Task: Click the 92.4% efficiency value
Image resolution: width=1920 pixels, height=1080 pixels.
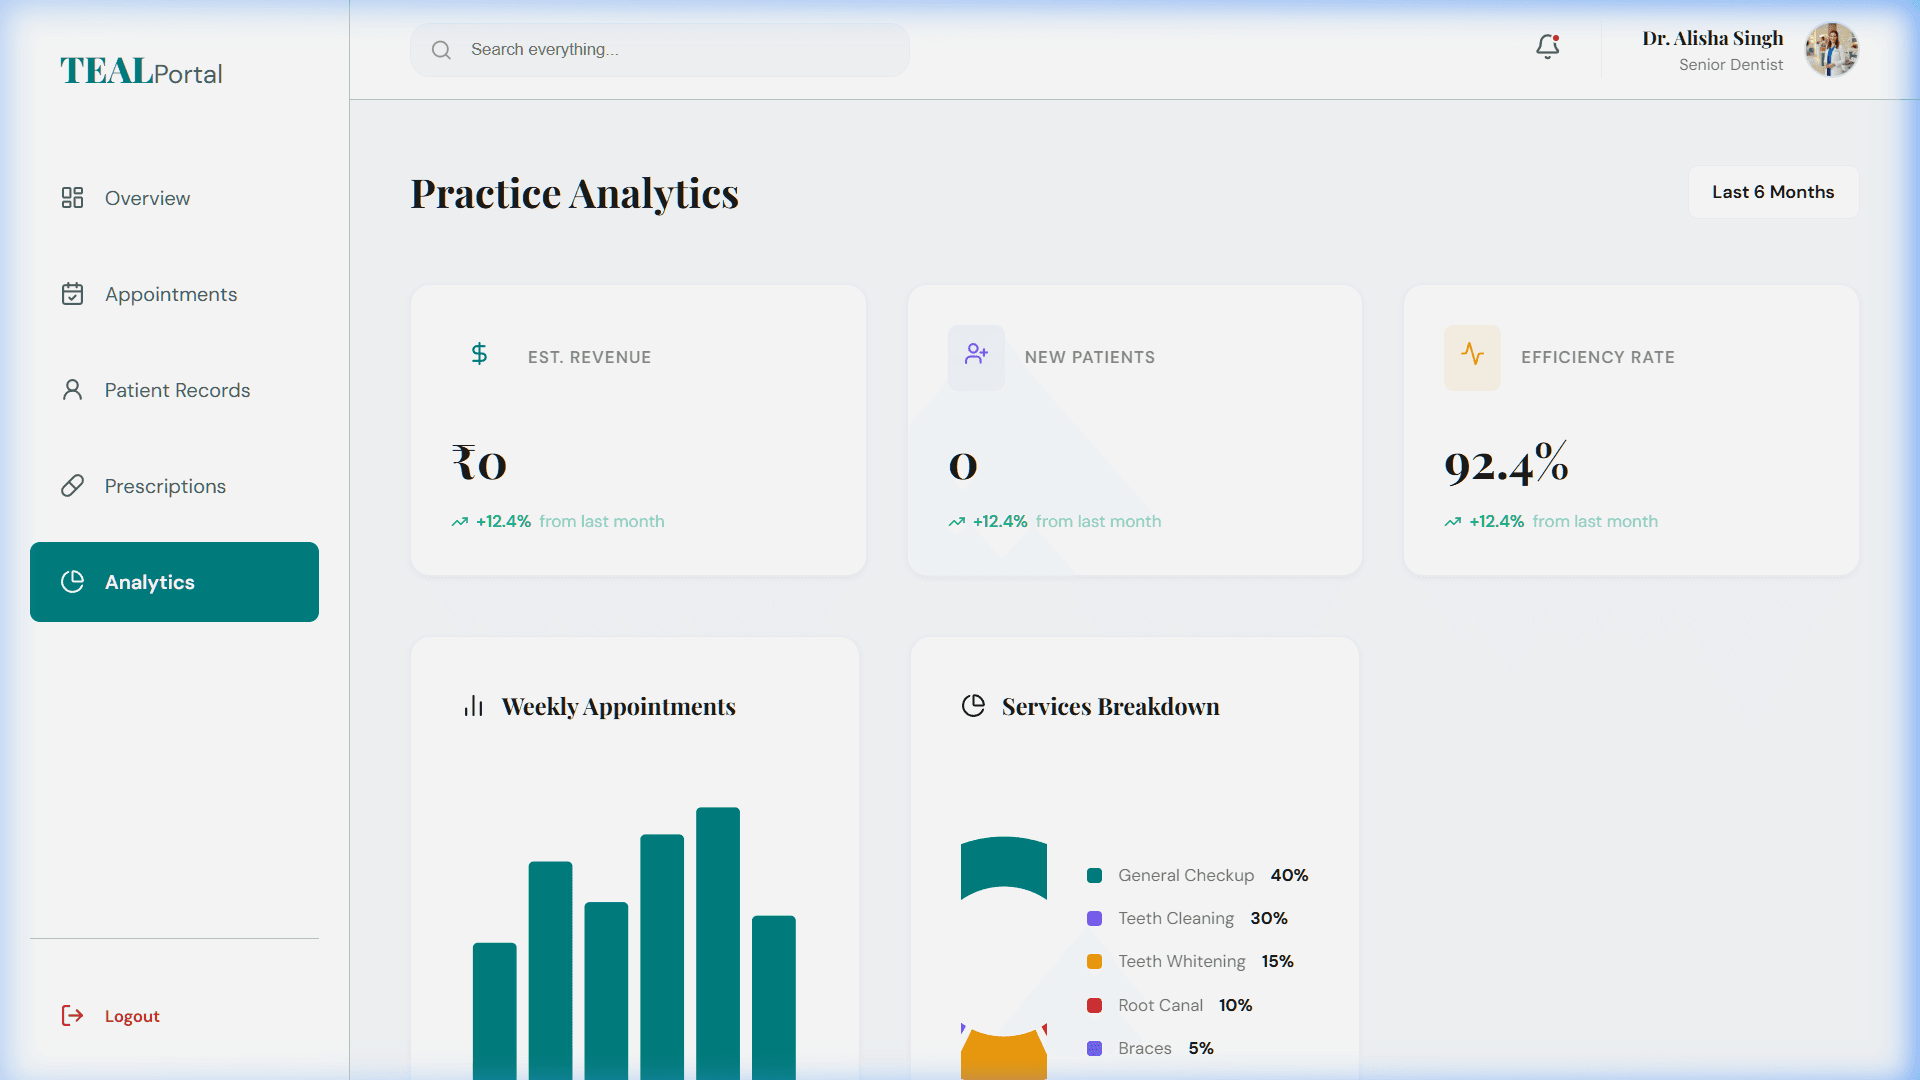Action: [1506, 463]
